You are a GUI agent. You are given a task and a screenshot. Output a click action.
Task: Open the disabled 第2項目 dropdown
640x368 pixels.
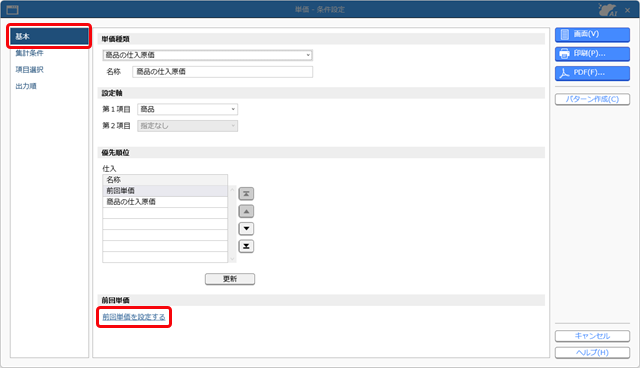click(x=187, y=126)
